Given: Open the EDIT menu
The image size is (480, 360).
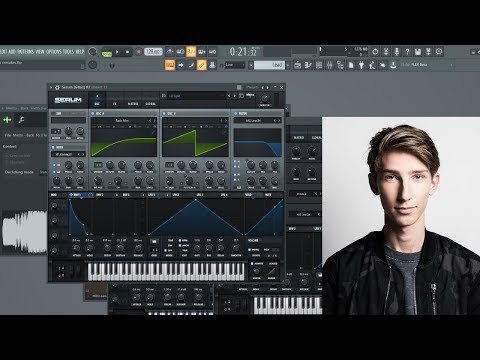Looking at the screenshot, I should [3, 52].
